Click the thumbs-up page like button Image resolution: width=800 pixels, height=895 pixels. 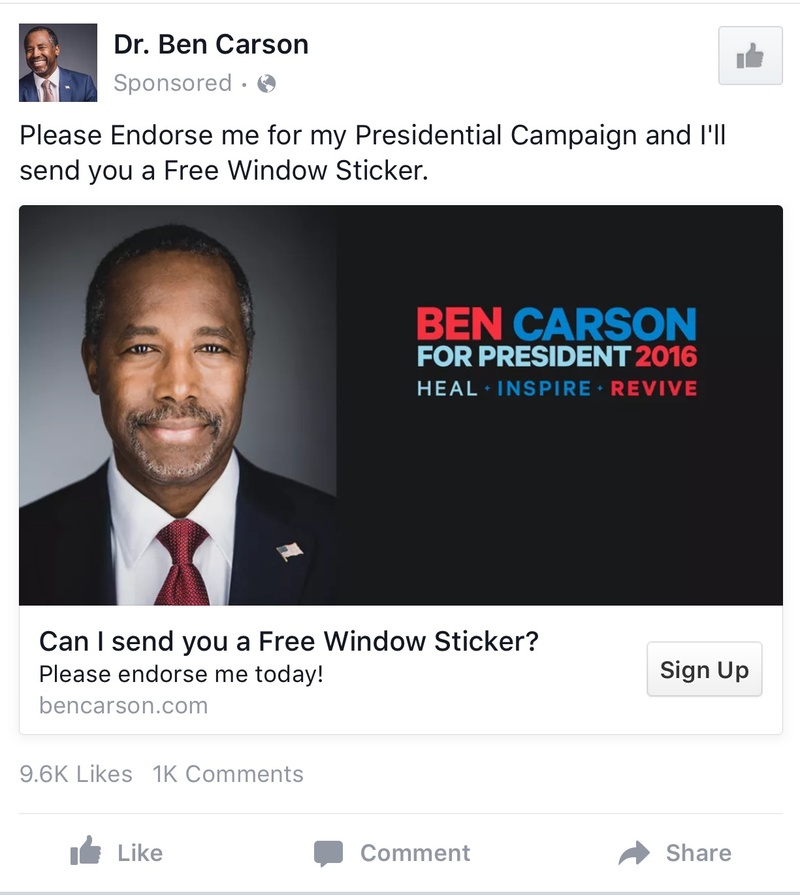750,55
